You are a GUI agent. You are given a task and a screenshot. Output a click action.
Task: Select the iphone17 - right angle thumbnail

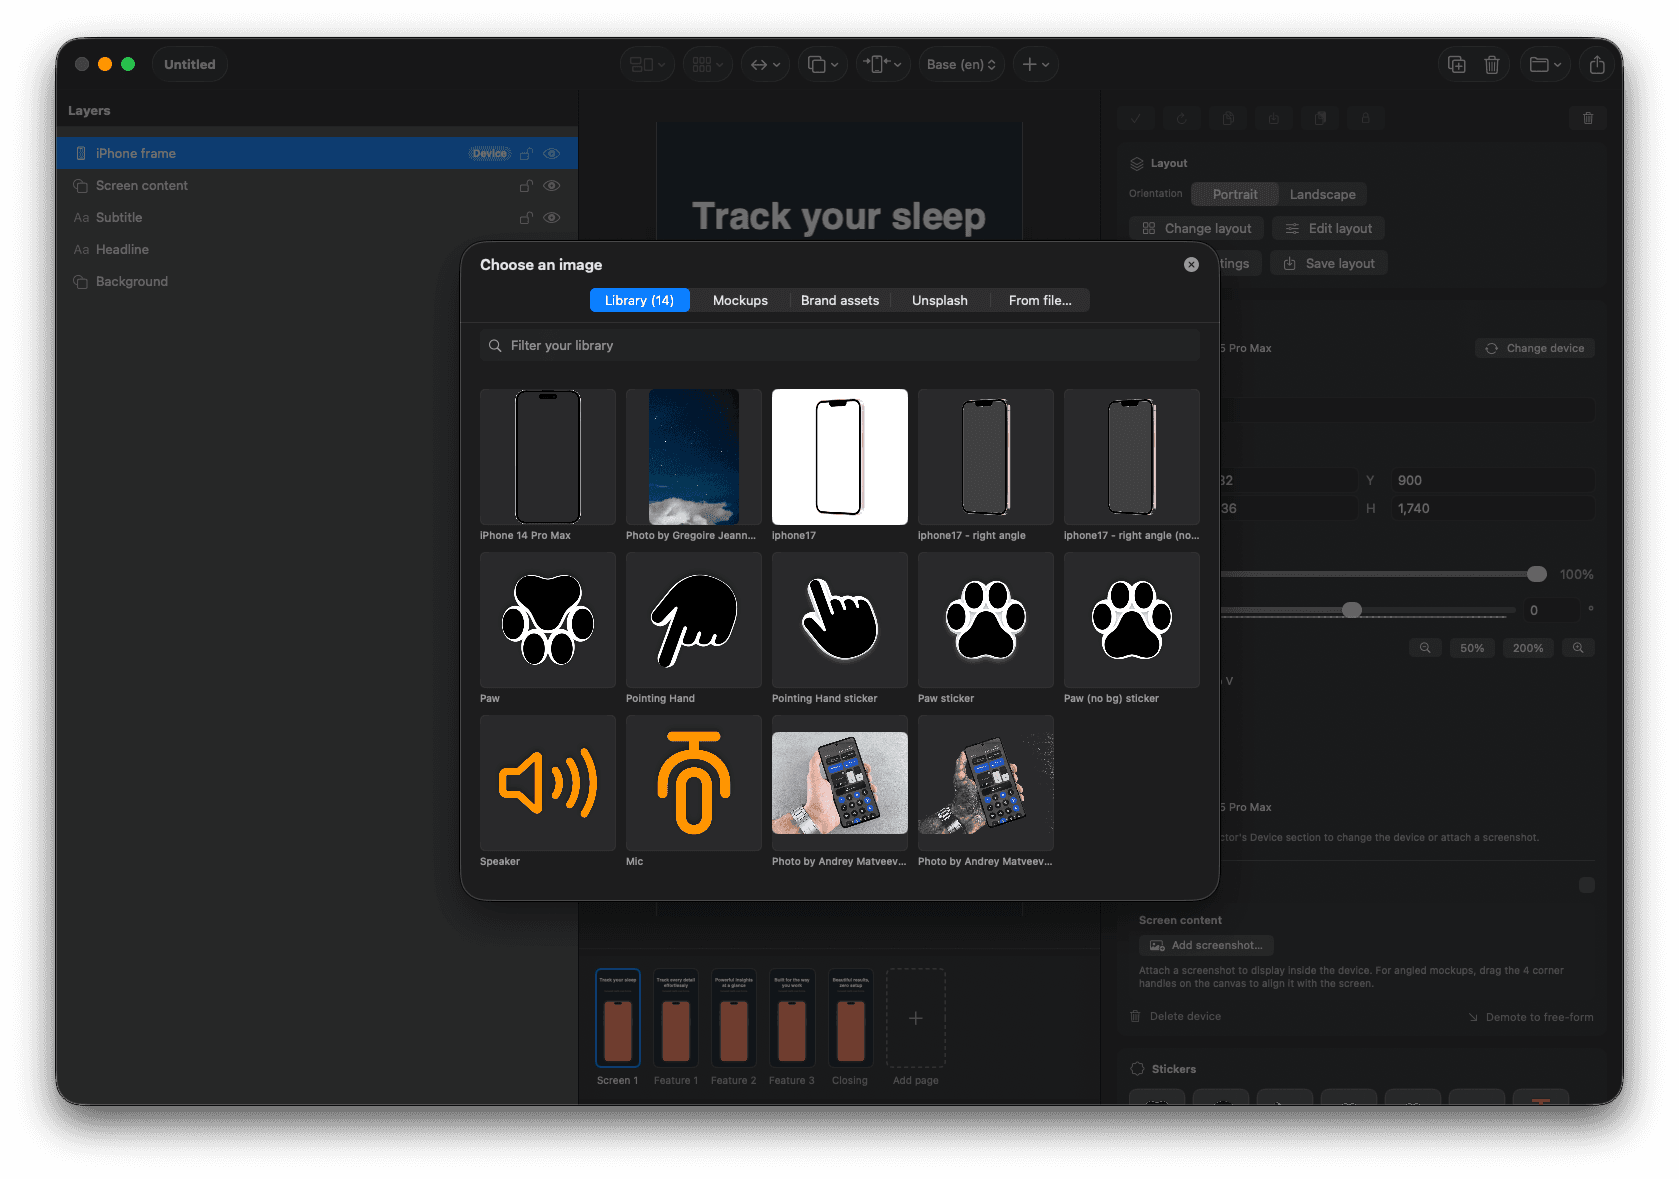(x=986, y=457)
